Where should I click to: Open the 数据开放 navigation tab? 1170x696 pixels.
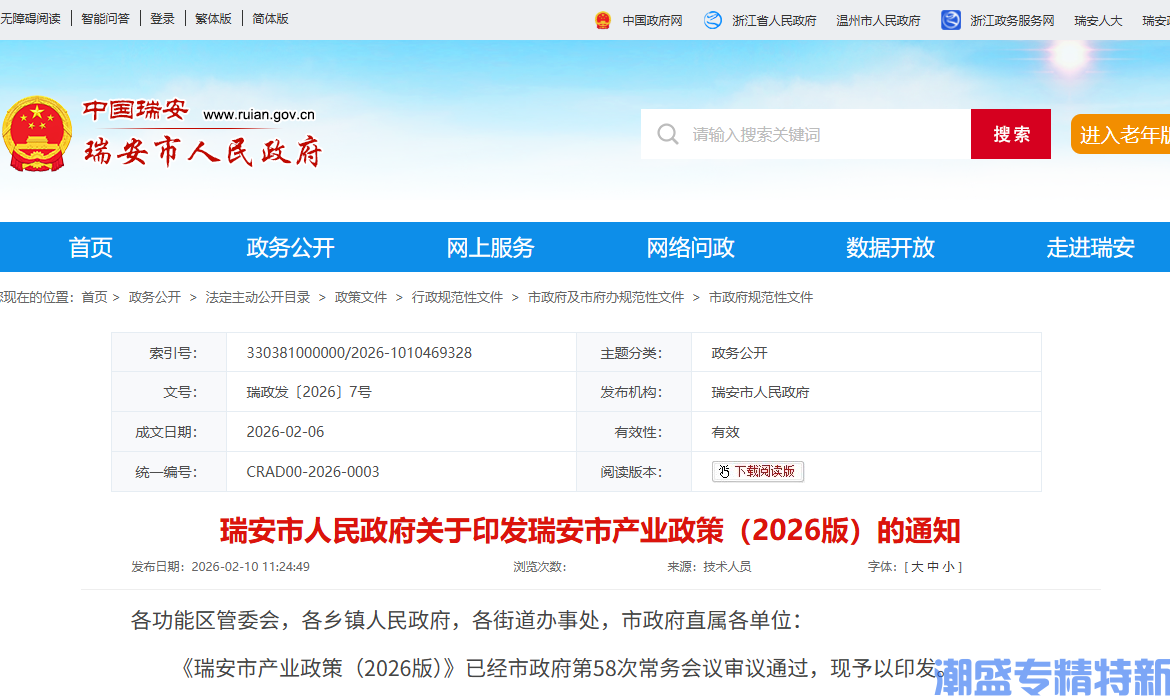pos(890,247)
